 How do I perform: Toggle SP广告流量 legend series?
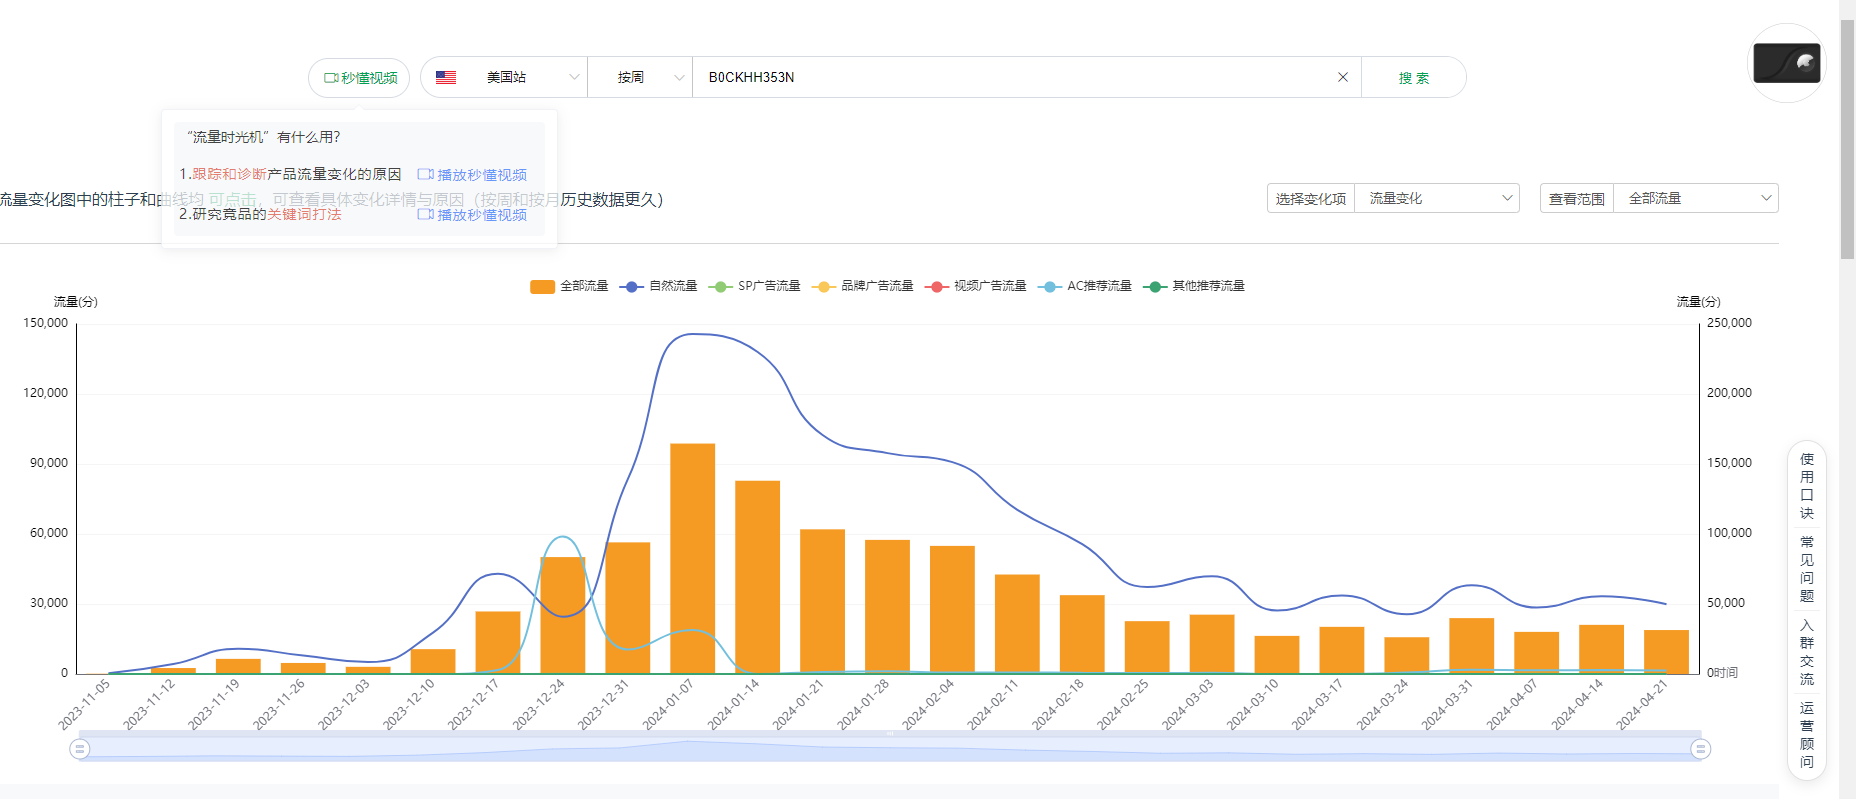click(755, 286)
